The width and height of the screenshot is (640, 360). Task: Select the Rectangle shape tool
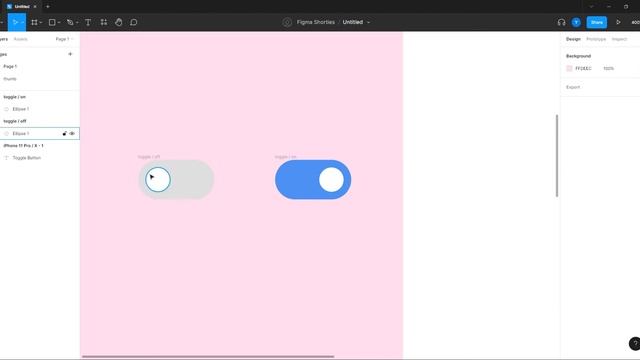tap(52, 22)
